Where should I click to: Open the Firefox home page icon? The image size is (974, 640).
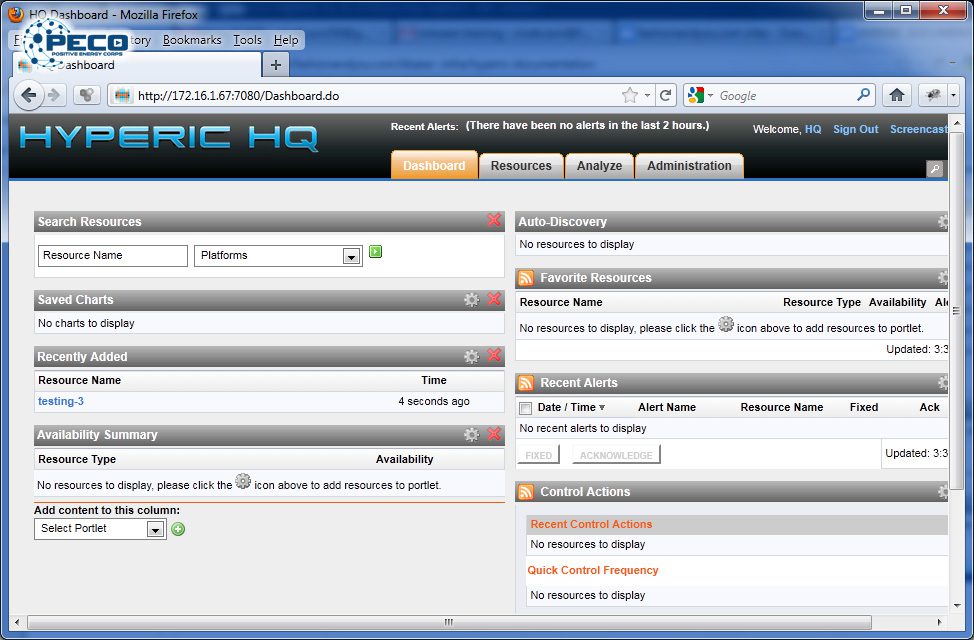[896, 95]
